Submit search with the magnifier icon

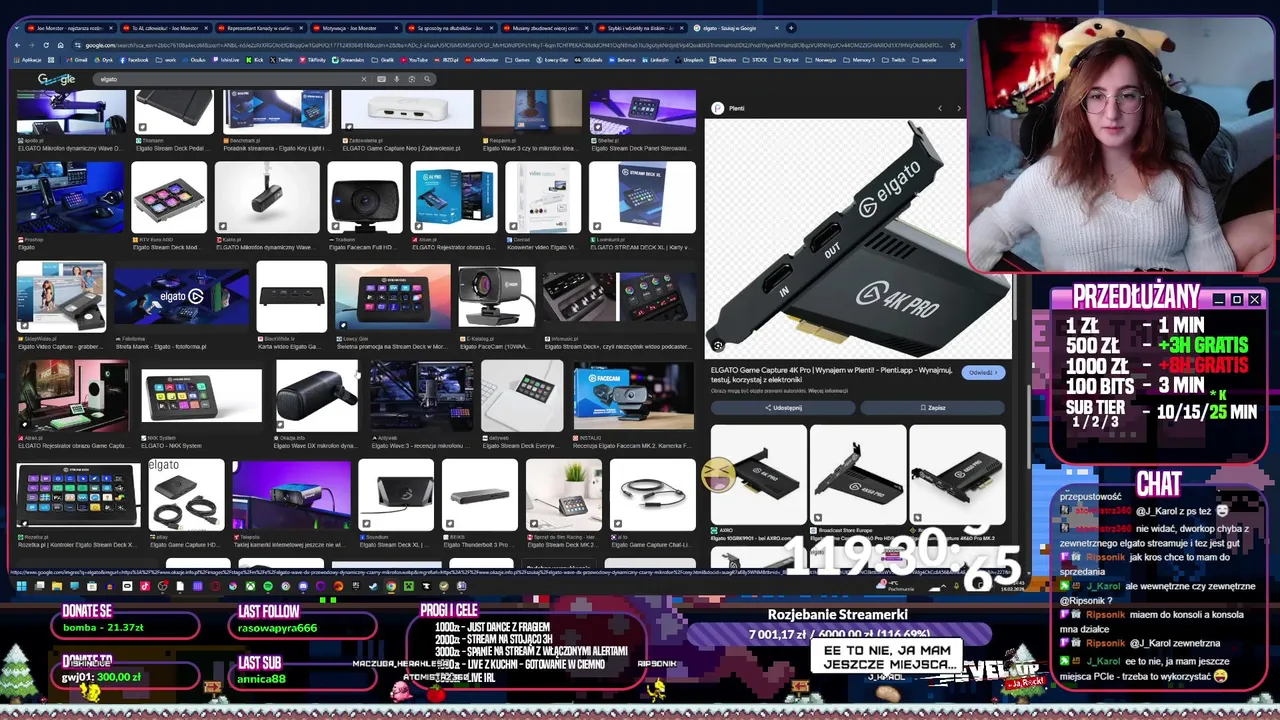pos(427,79)
